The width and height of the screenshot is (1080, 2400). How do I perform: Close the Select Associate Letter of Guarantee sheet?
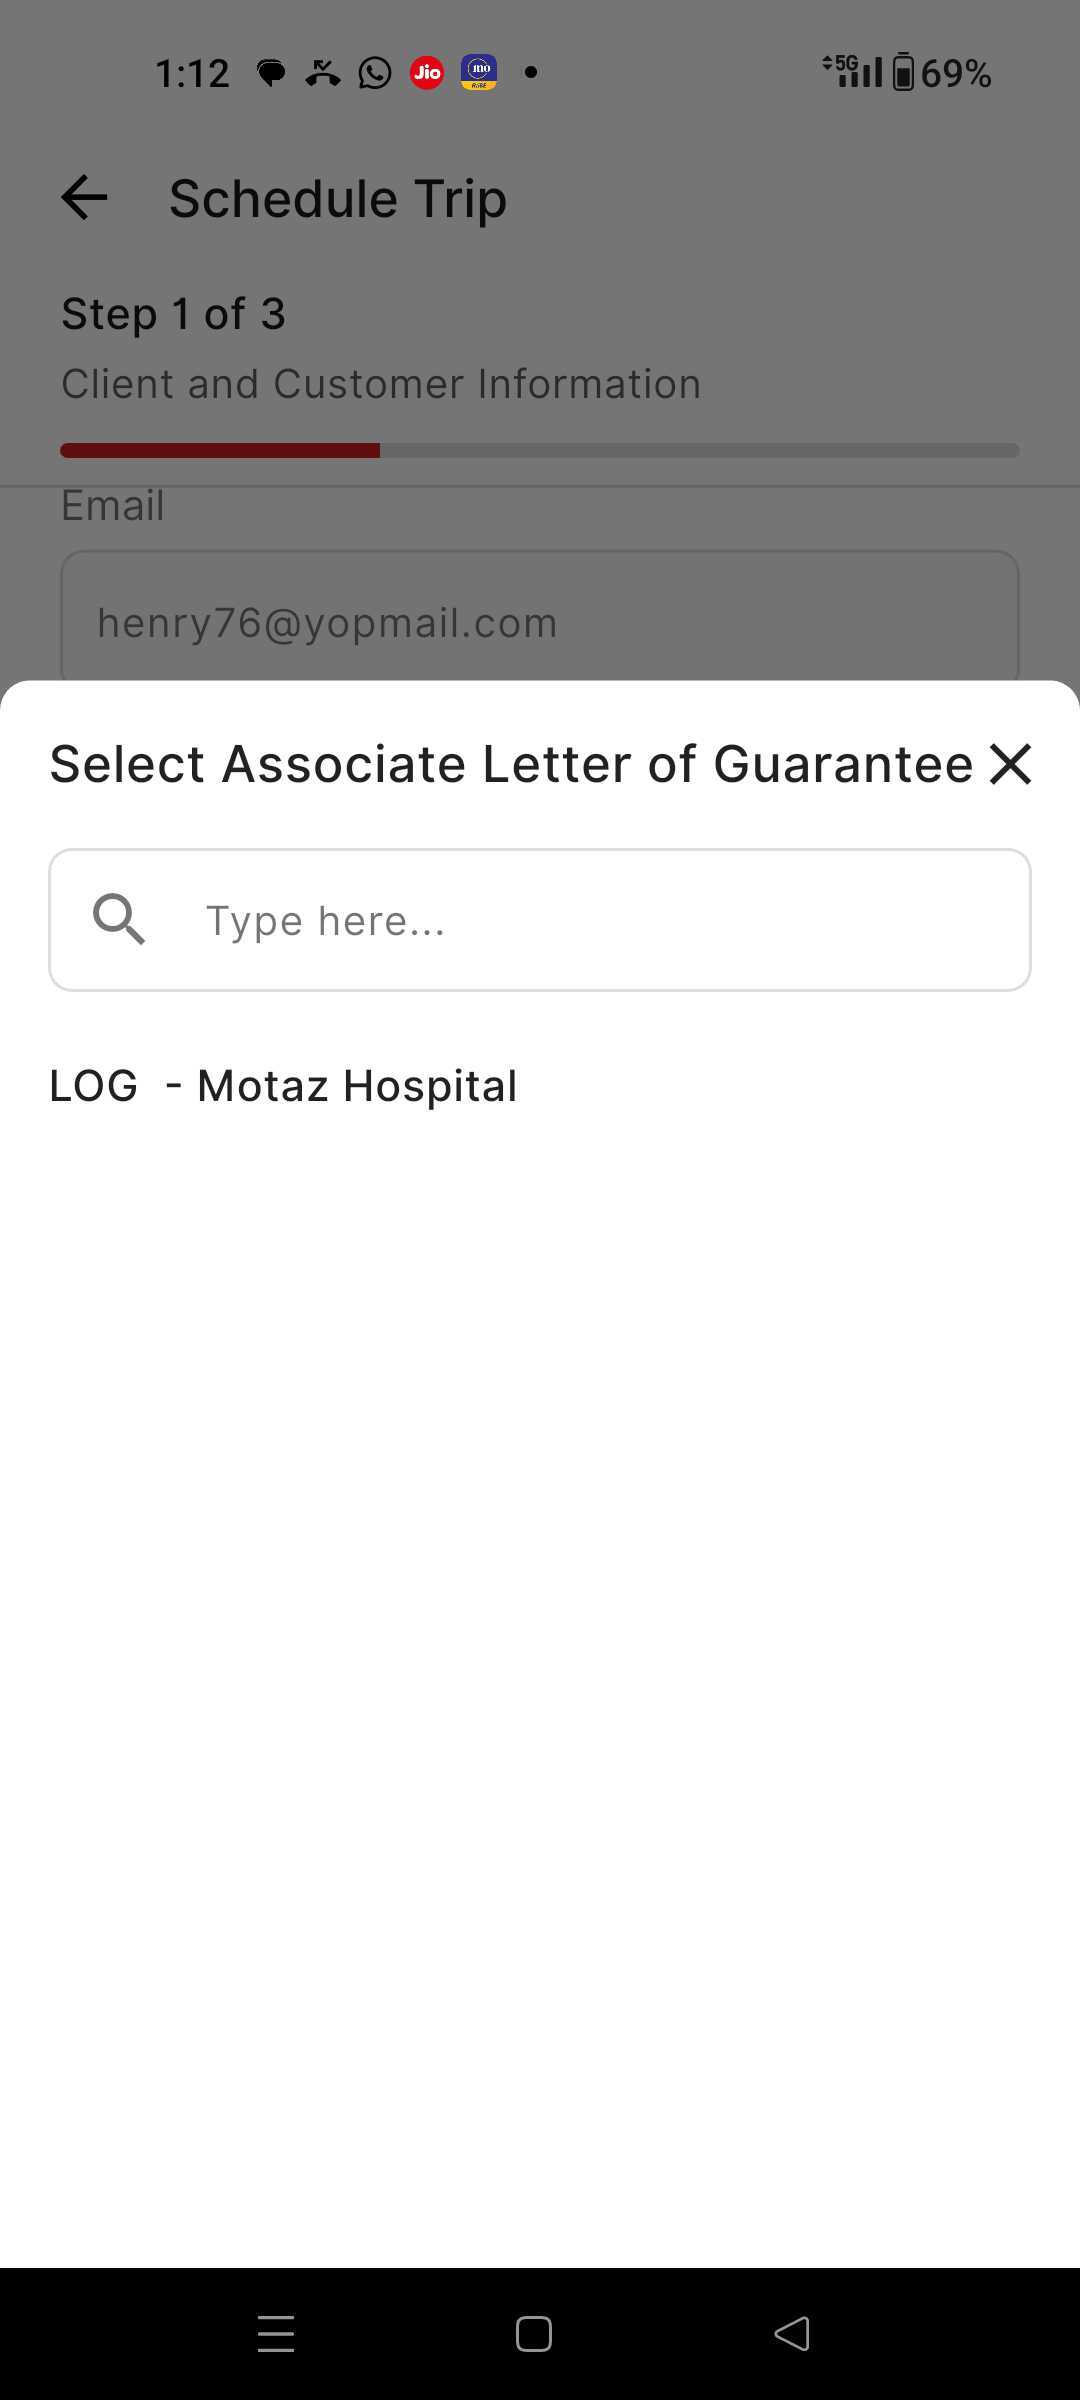pos(1010,764)
